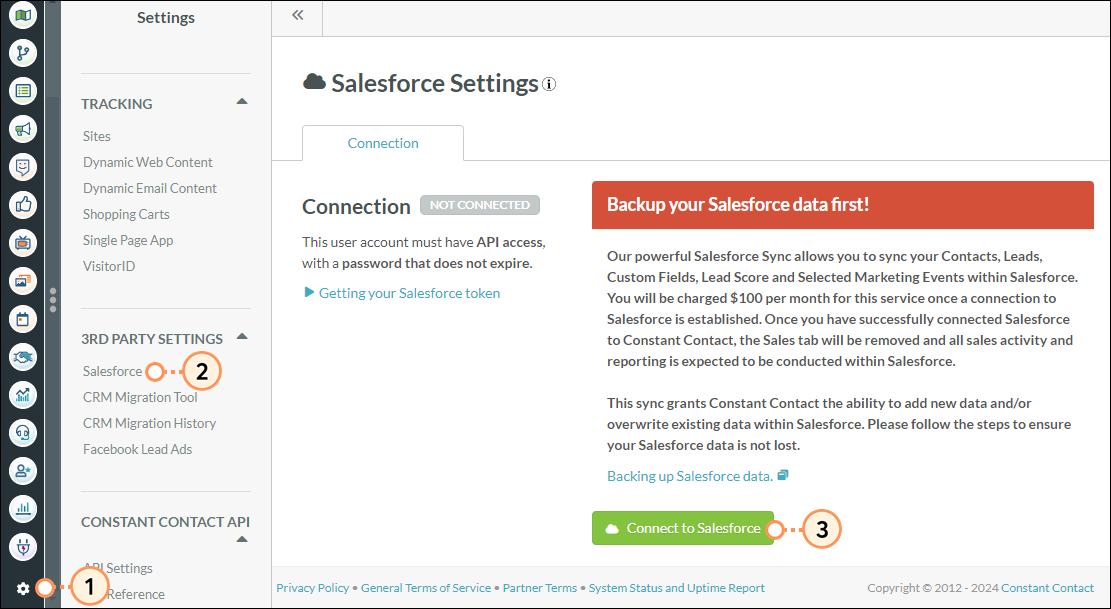Open VisitorID settings
The image size is (1111, 609).
click(x=108, y=266)
